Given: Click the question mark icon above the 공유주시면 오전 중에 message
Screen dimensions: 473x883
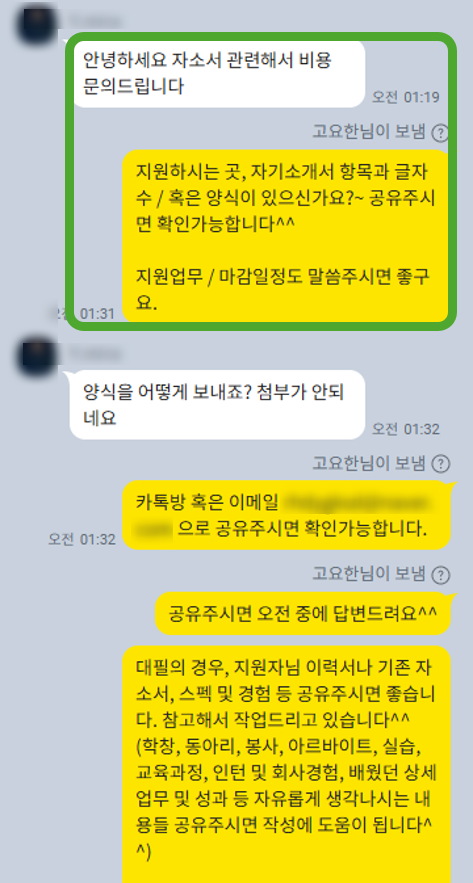Looking at the screenshot, I should tap(440, 575).
